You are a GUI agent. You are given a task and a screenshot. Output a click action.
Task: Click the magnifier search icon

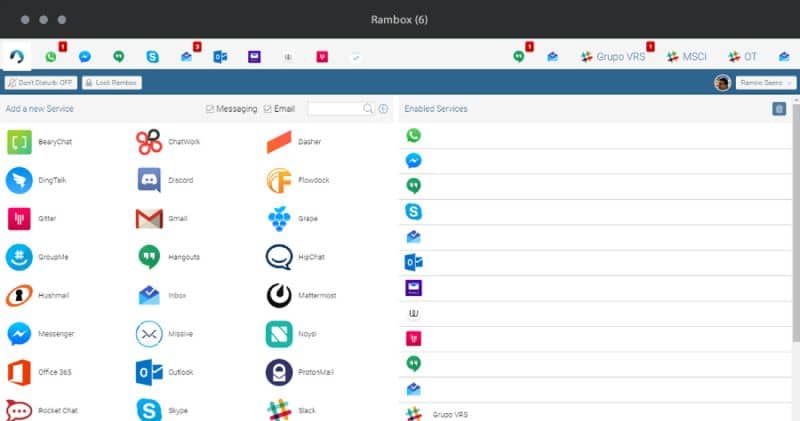368,109
